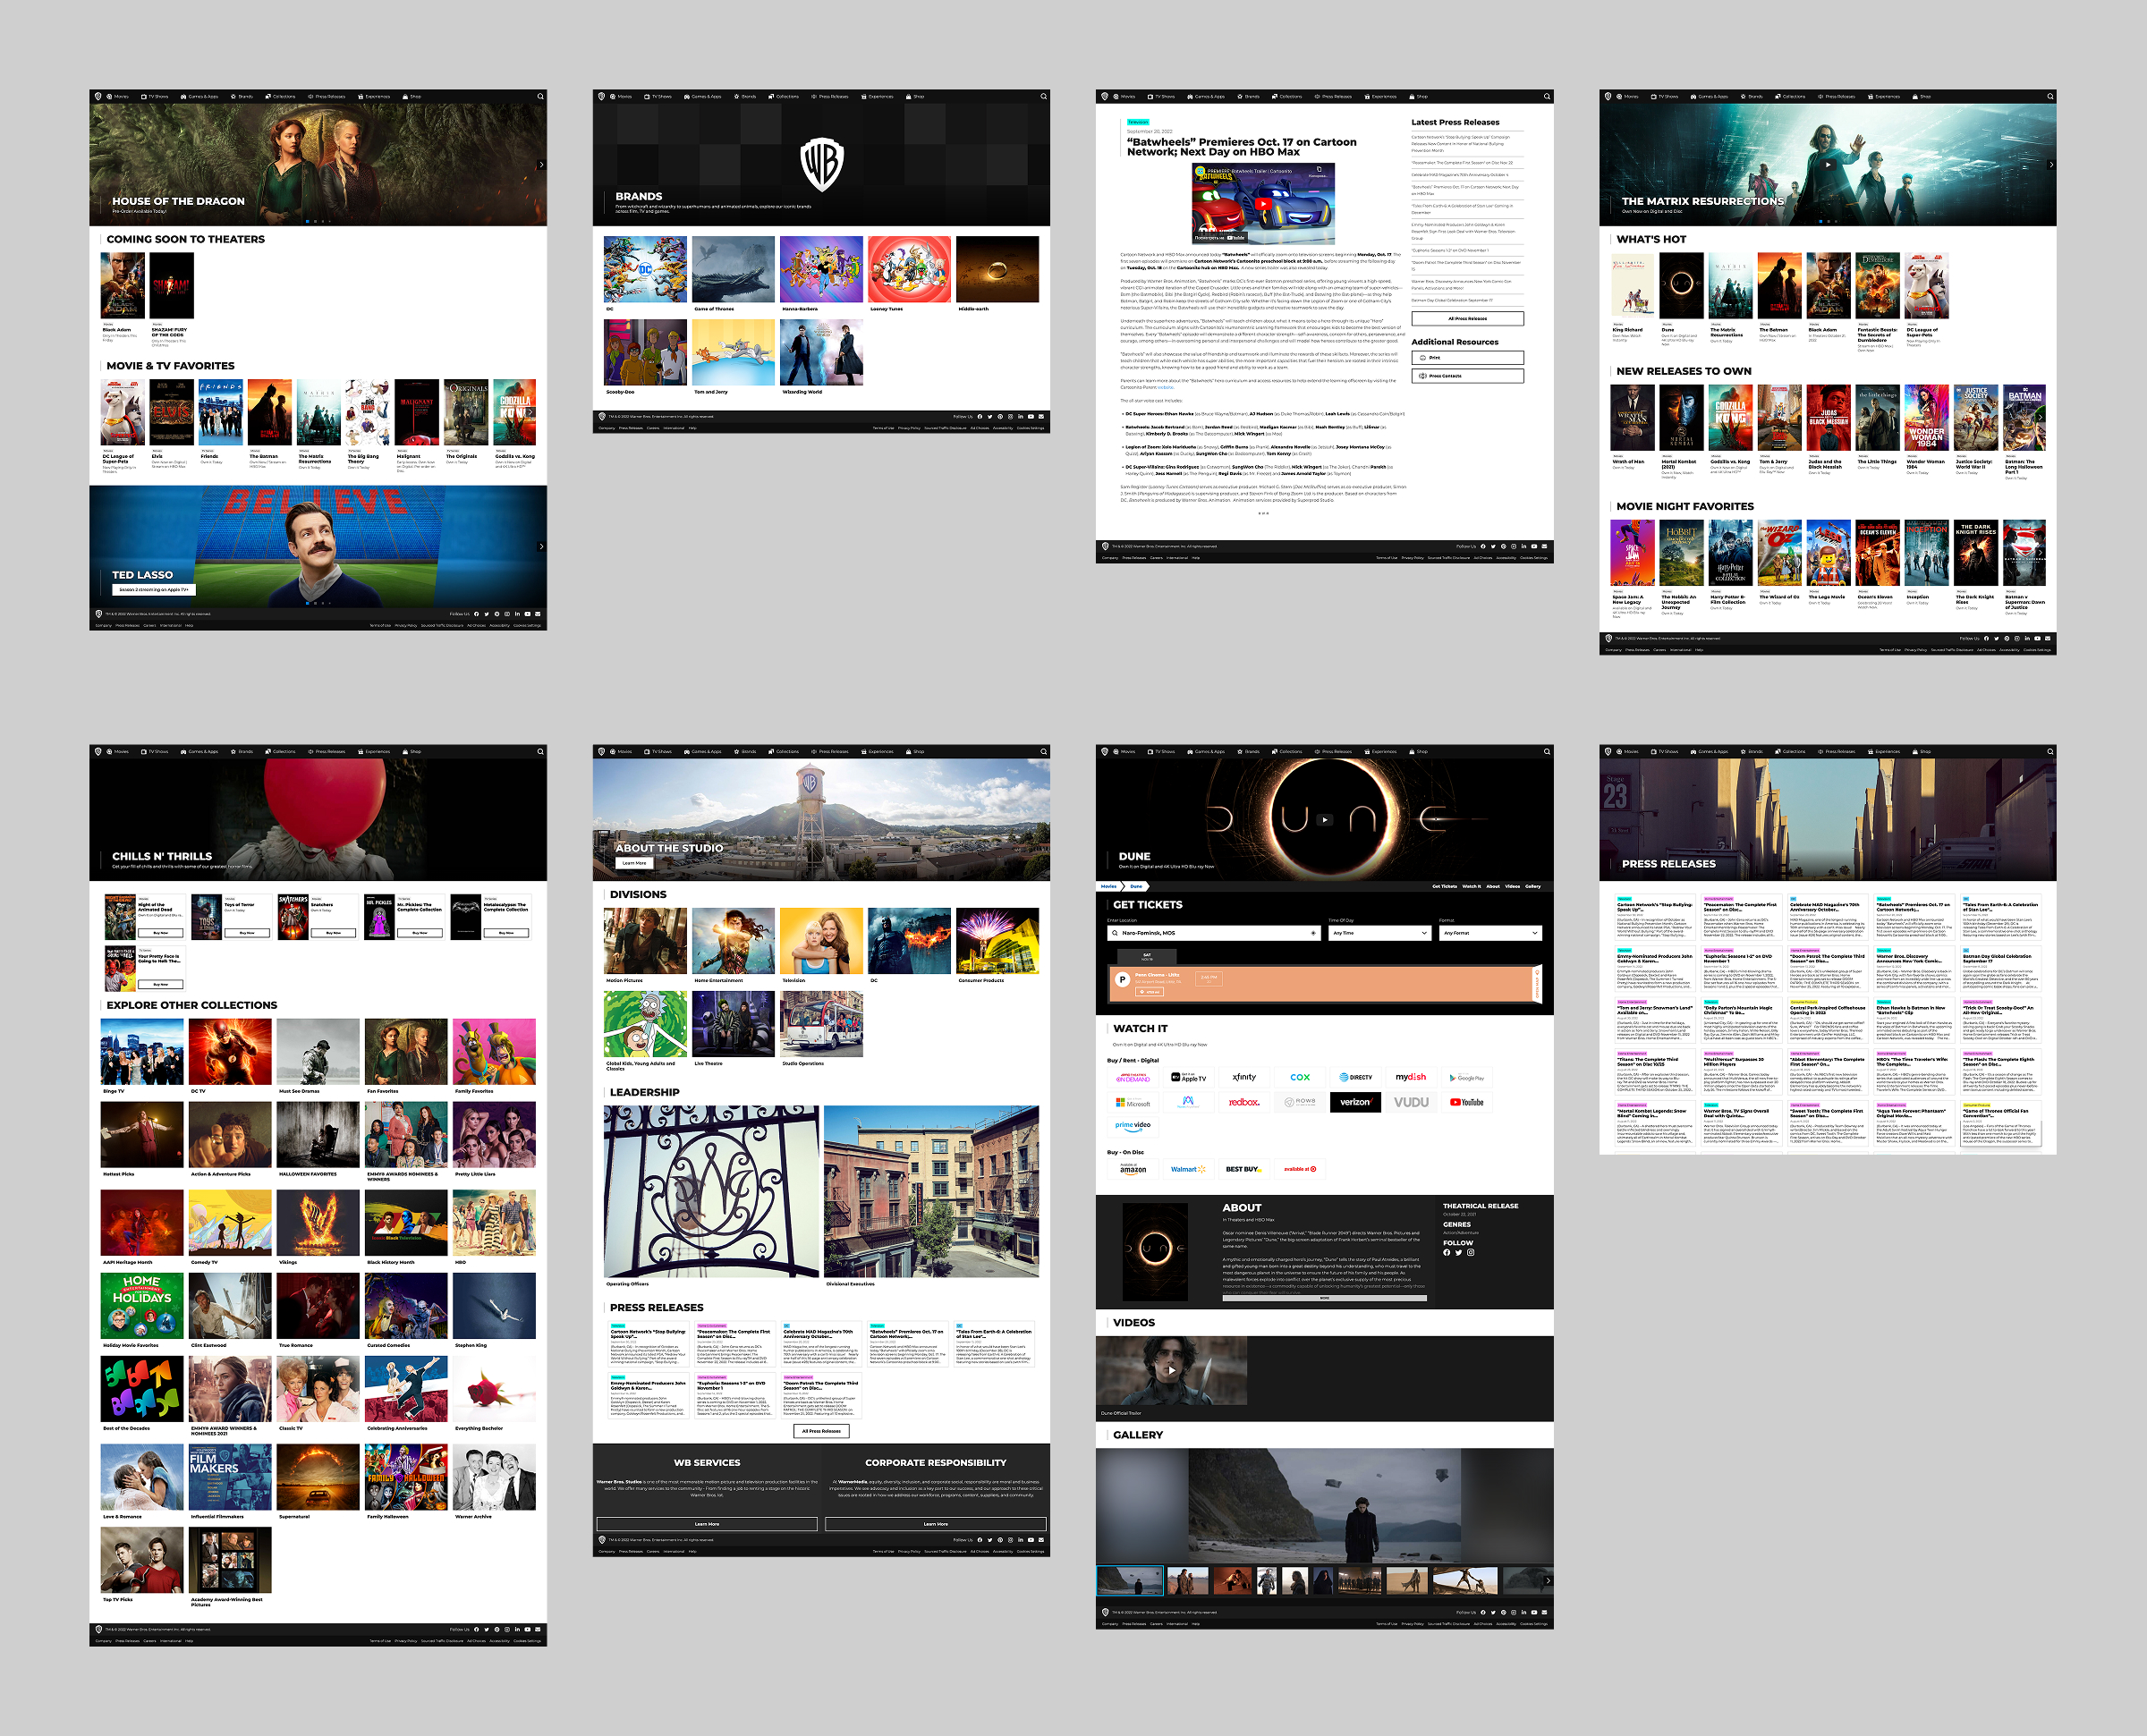Open the Any Time dropdown
This screenshot has height=1736, width=2147.
(1380, 933)
